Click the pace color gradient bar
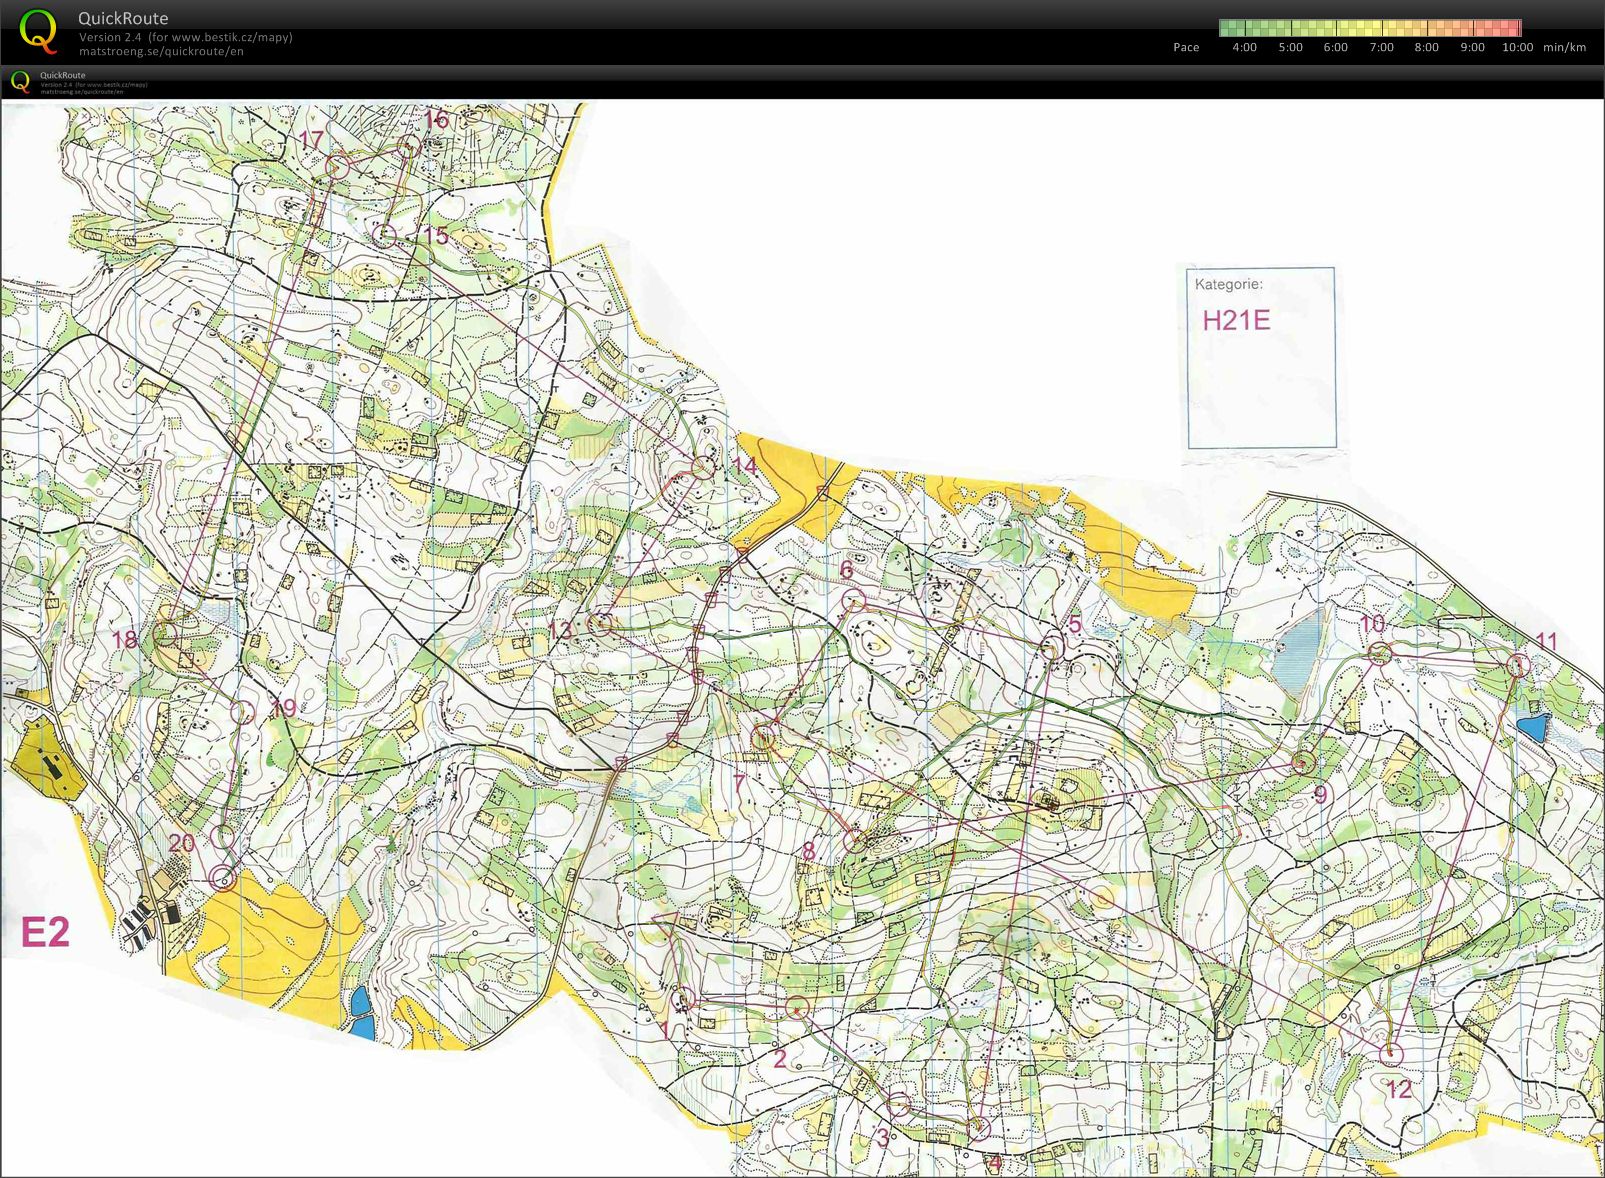Screen dimensions: 1605x1178 [x=1370, y=28]
